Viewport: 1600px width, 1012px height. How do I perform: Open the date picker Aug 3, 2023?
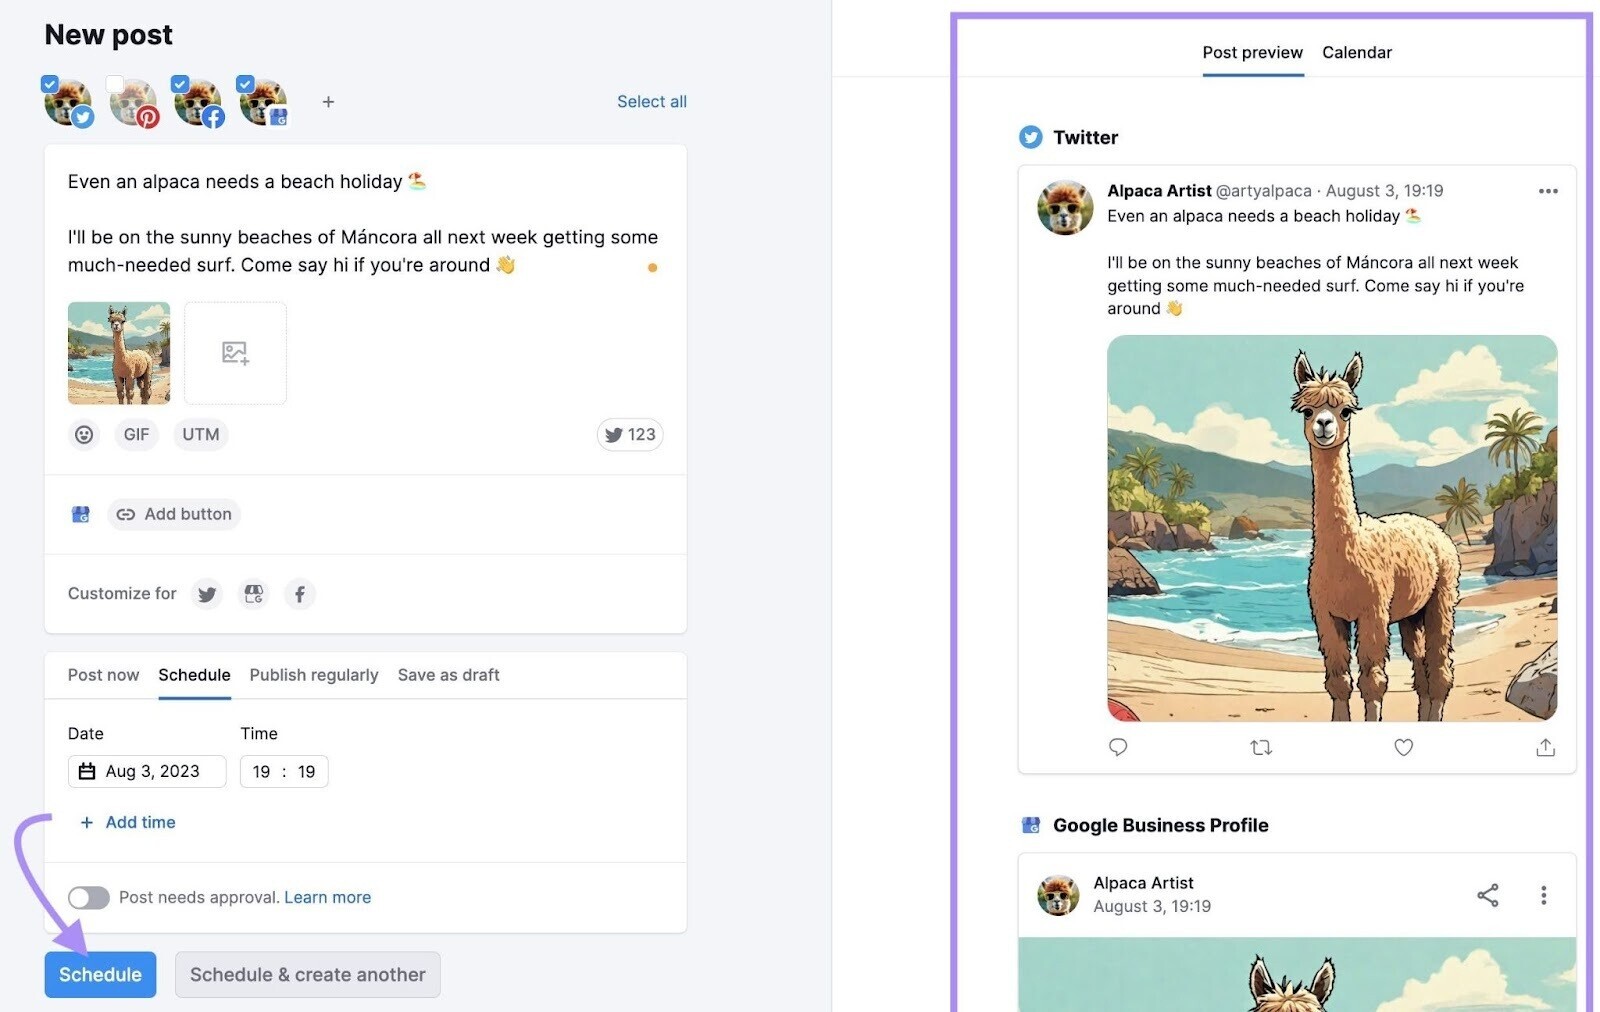(x=147, y=771)
